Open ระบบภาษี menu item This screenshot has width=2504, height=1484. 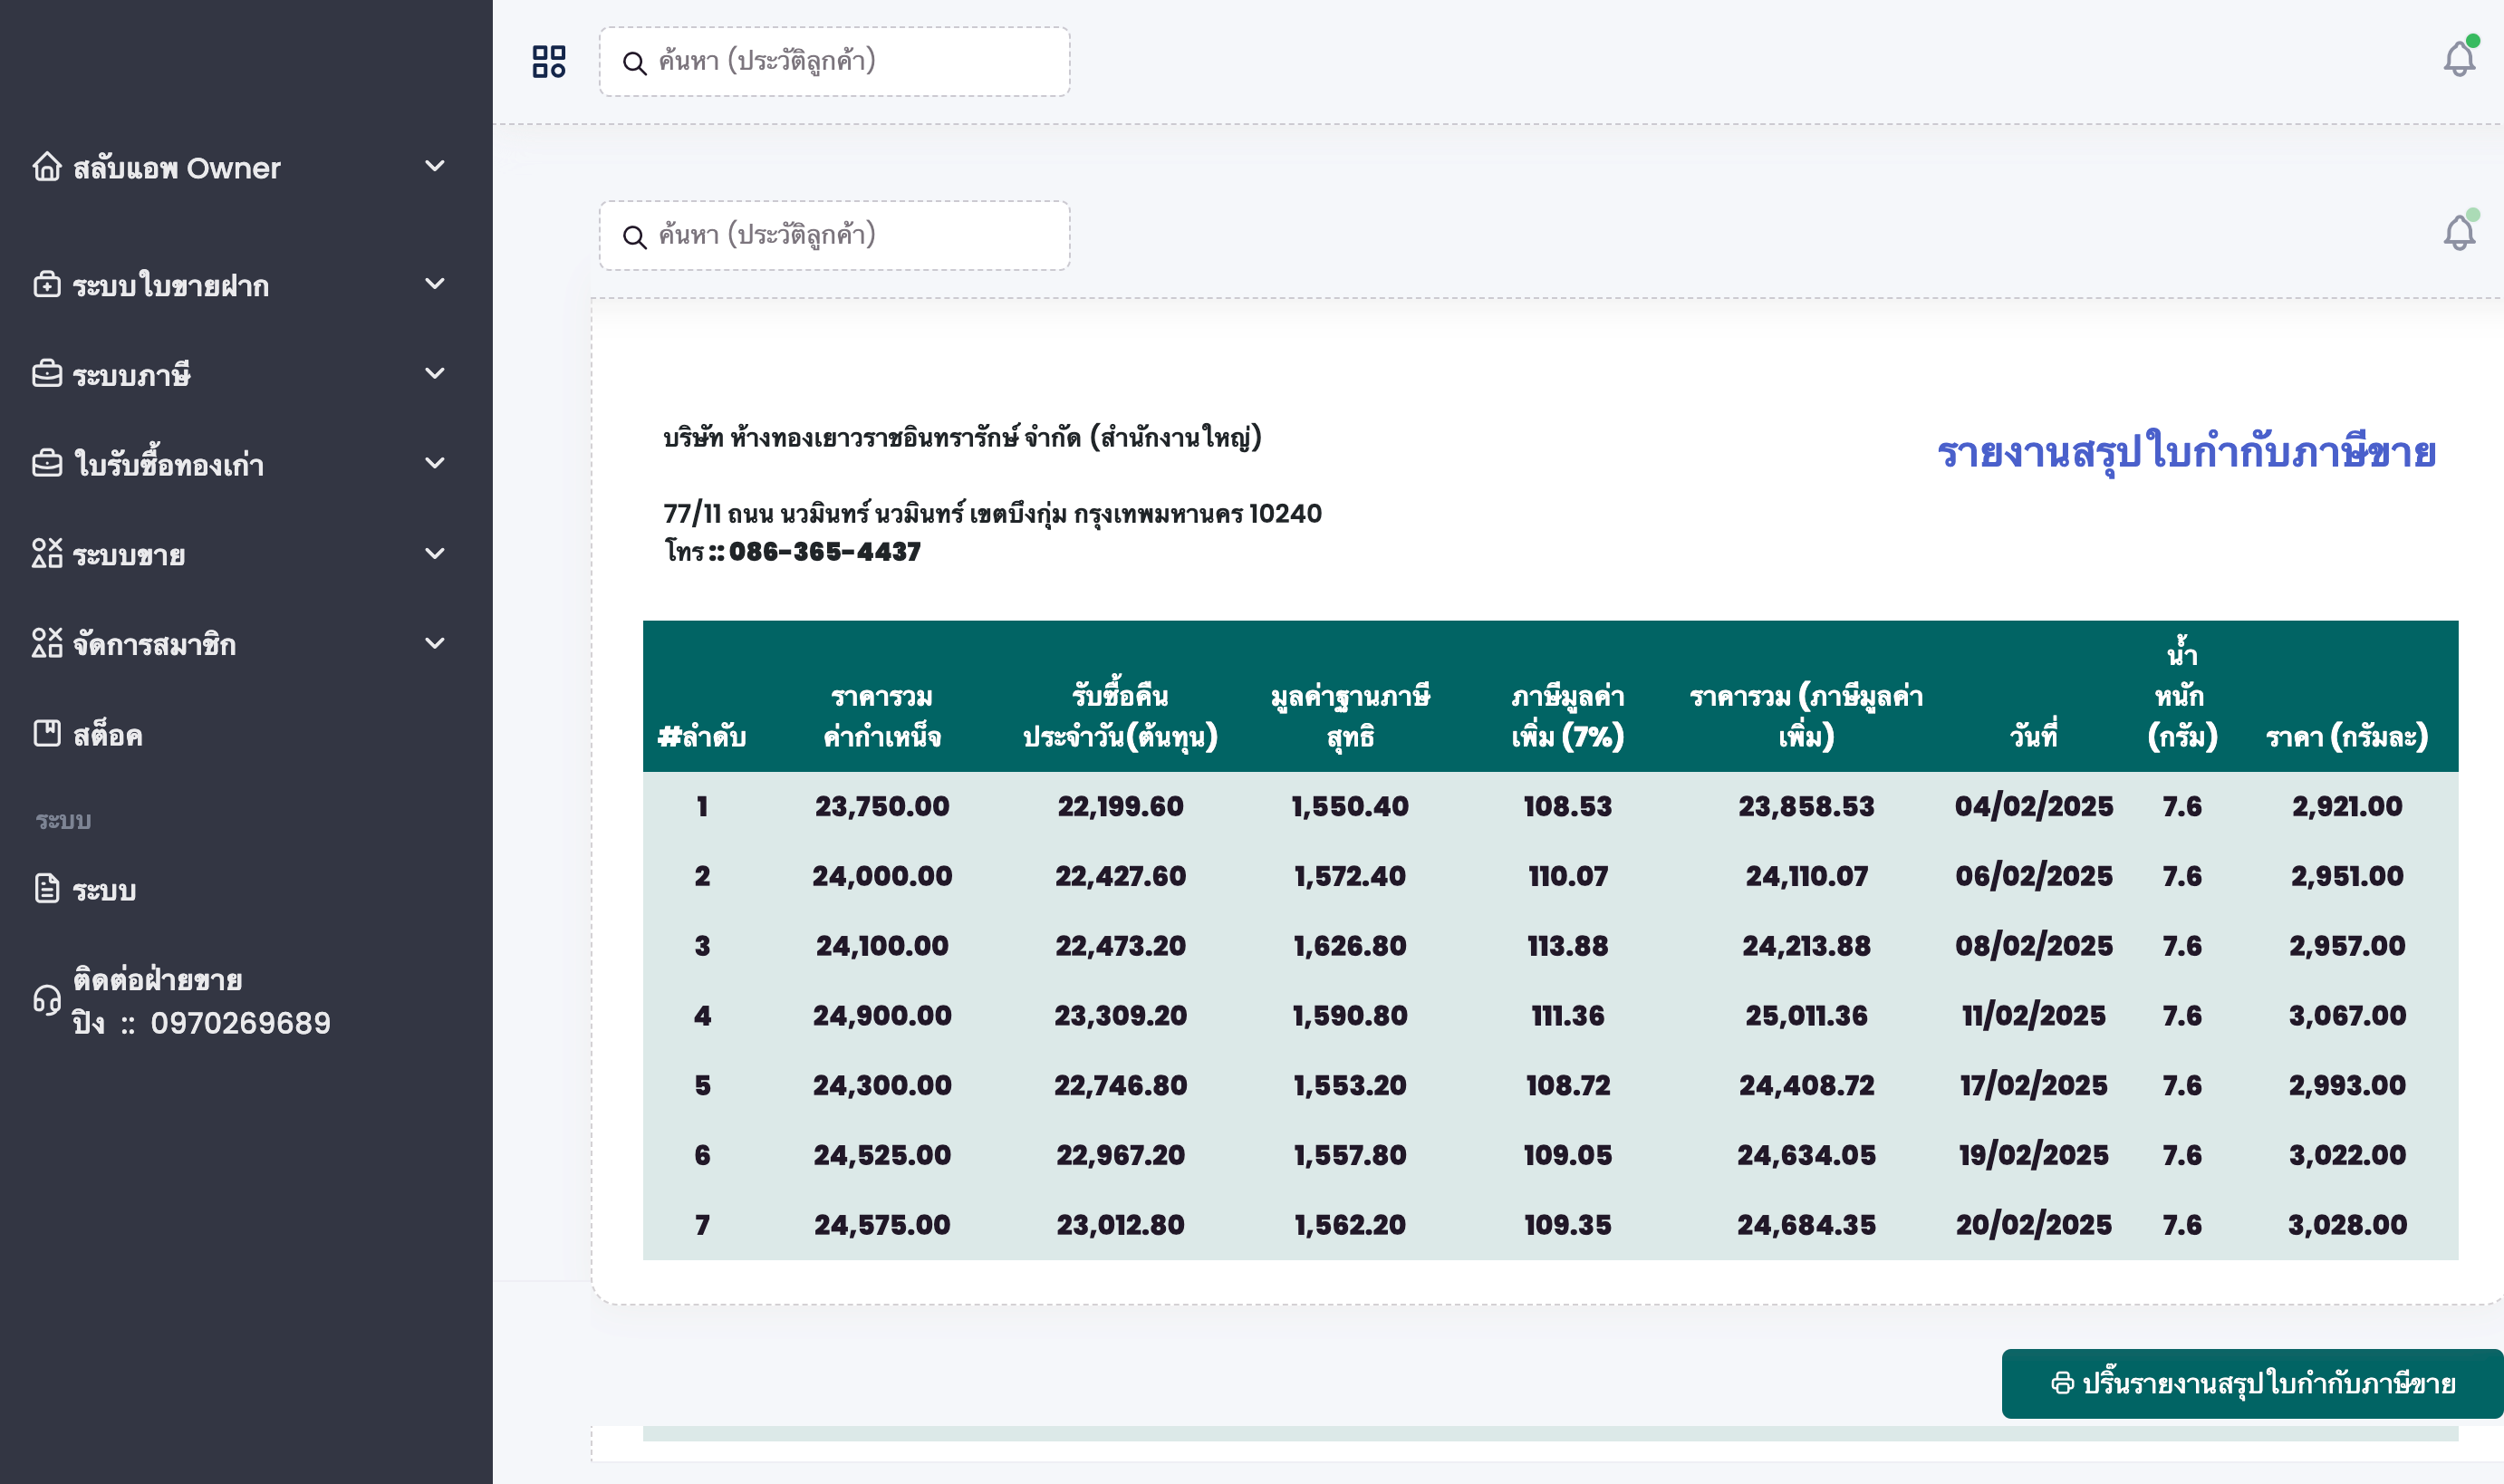coord(132,375)
